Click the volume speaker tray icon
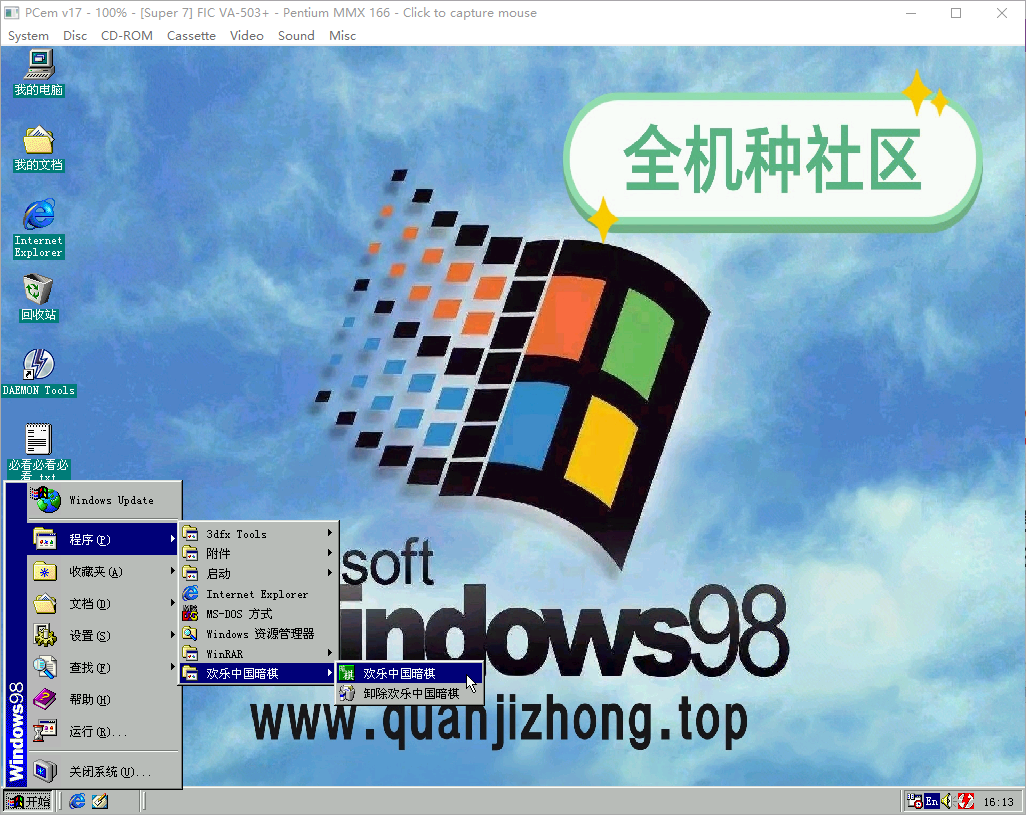Image resolution: width=1026 pixels, height=815 pixels. pyautogui.click(x=947, y=801)
